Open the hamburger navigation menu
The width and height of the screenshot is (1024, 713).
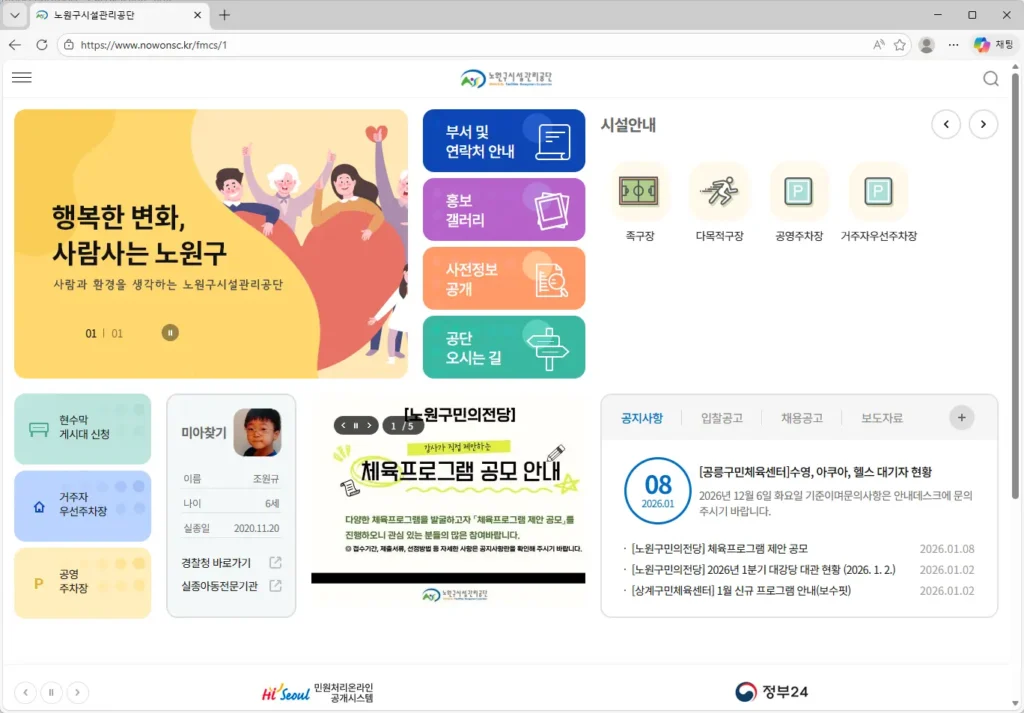22,78
